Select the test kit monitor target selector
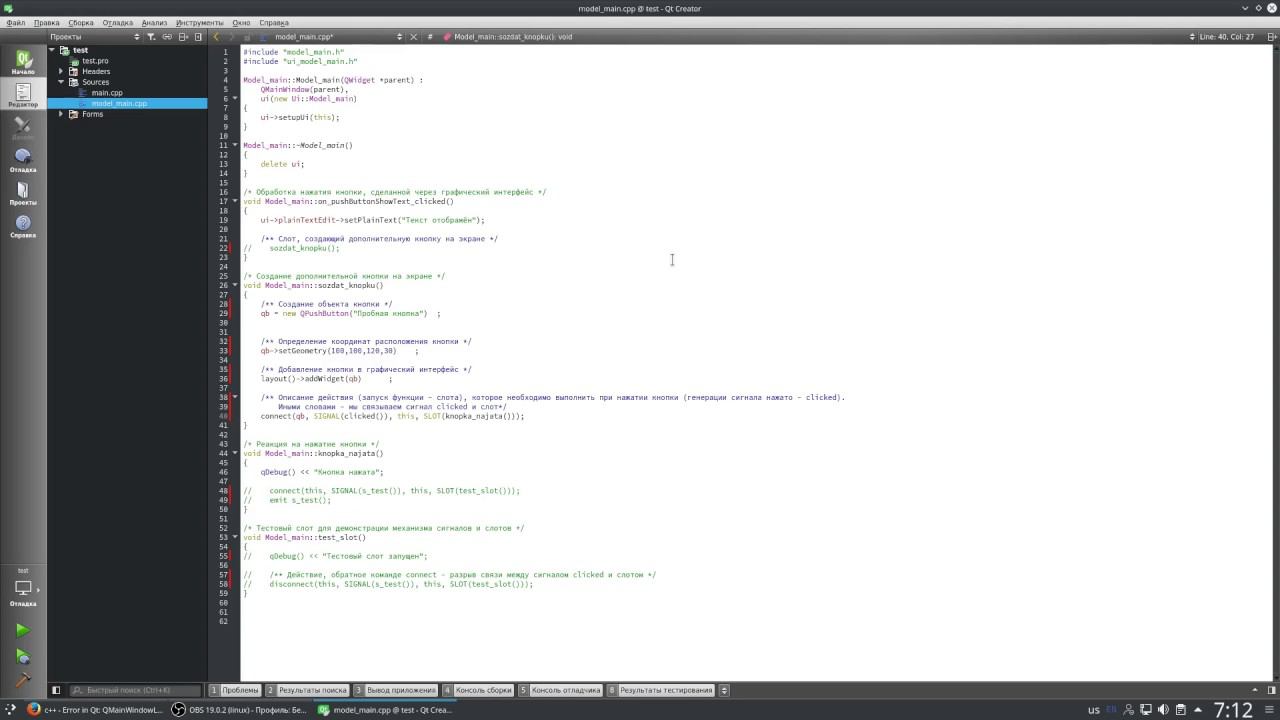 click(23, 588)
